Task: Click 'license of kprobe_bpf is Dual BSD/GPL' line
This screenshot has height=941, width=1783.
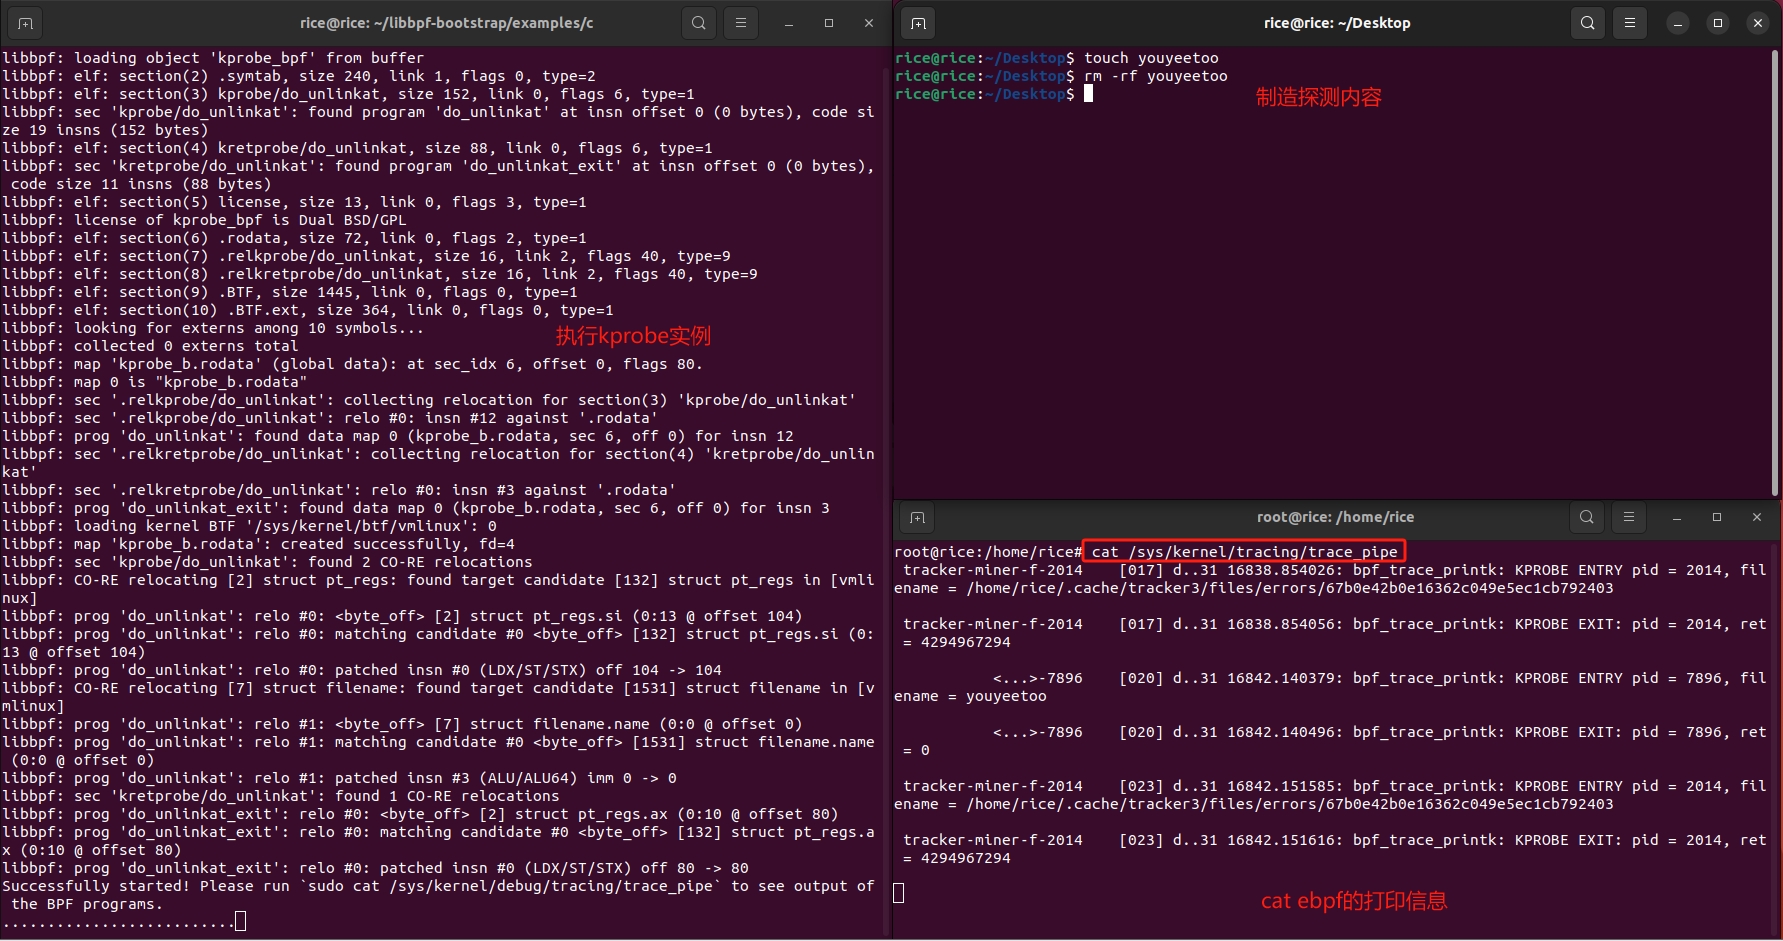Action: tap(204, 220)
